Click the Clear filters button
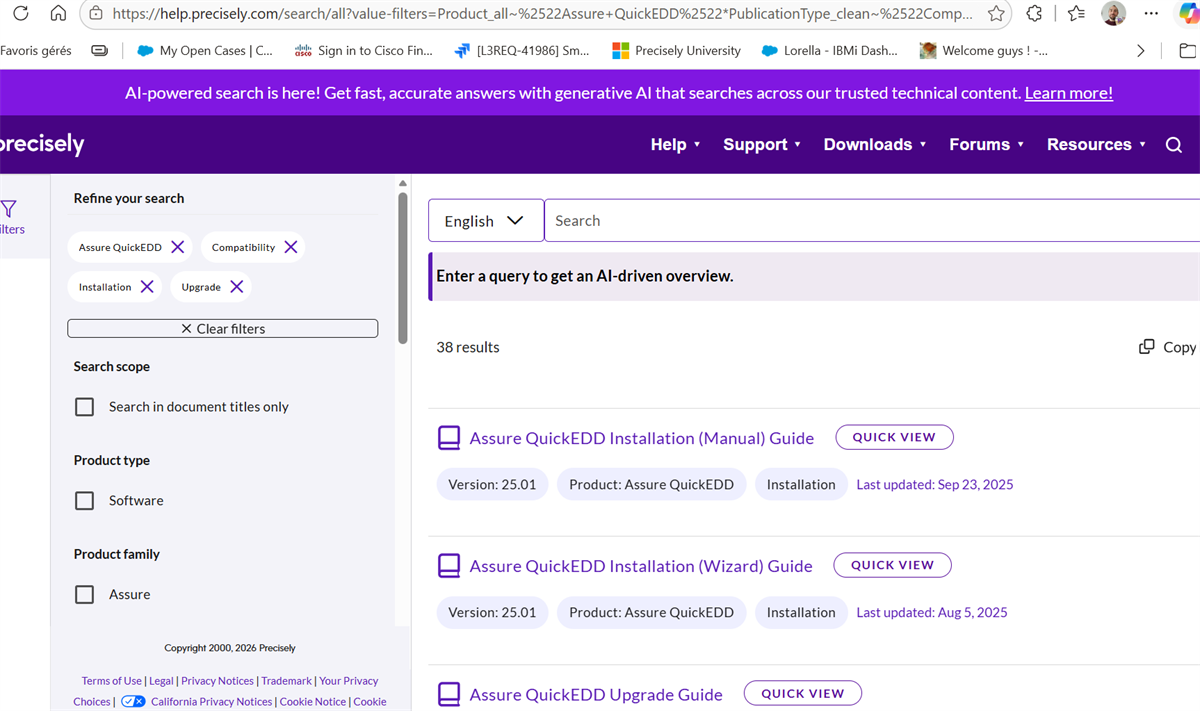The width and height of the screenshot is (1200, 711). click(x=223, y=328)
